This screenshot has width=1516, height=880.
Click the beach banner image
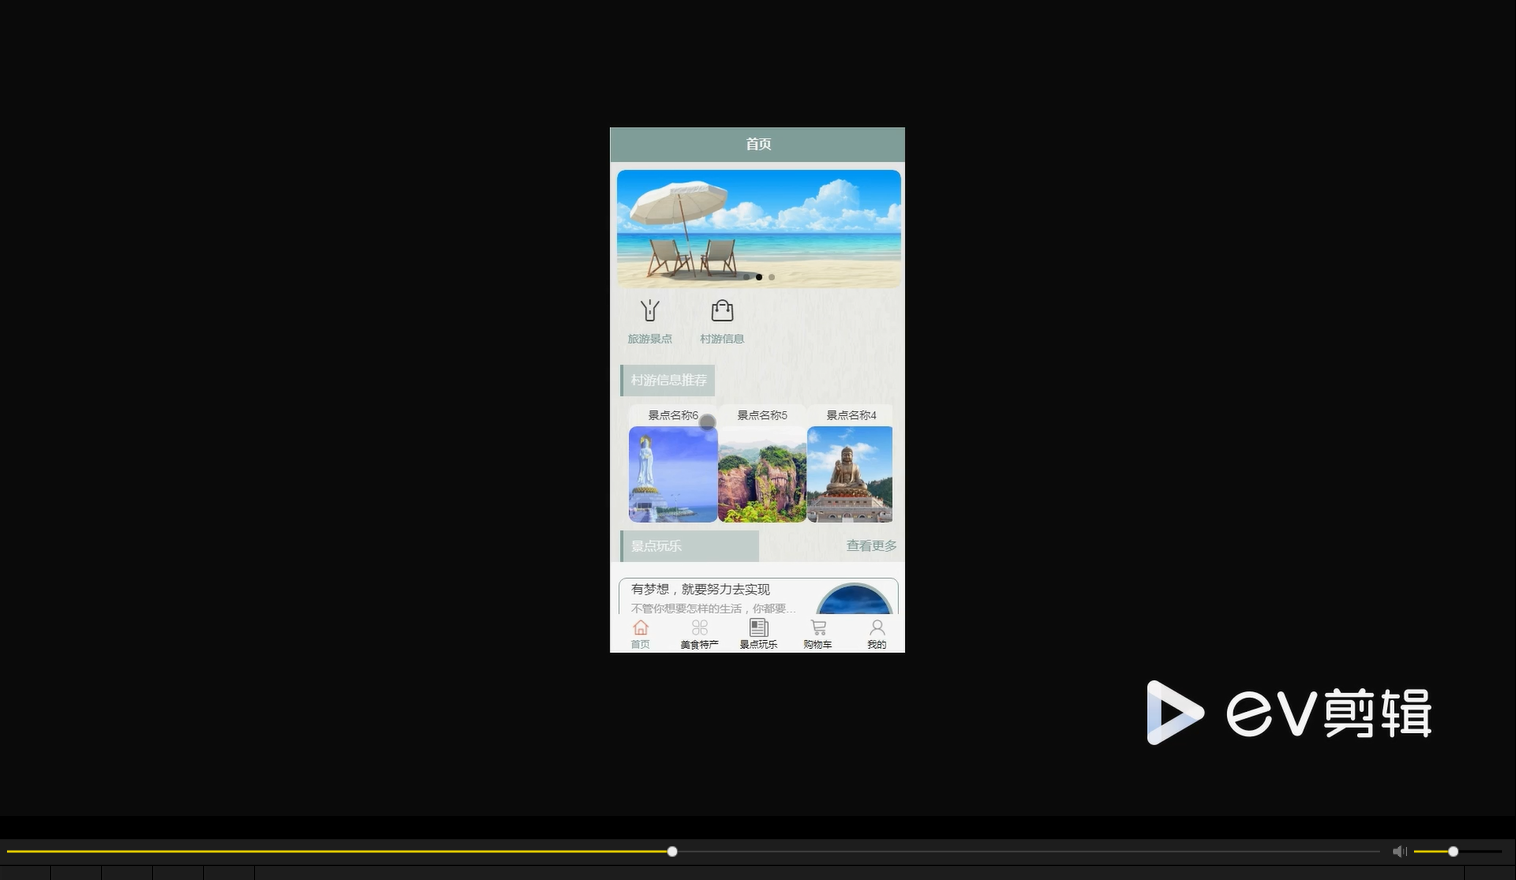pyautogui.click(x=759, y=229)
